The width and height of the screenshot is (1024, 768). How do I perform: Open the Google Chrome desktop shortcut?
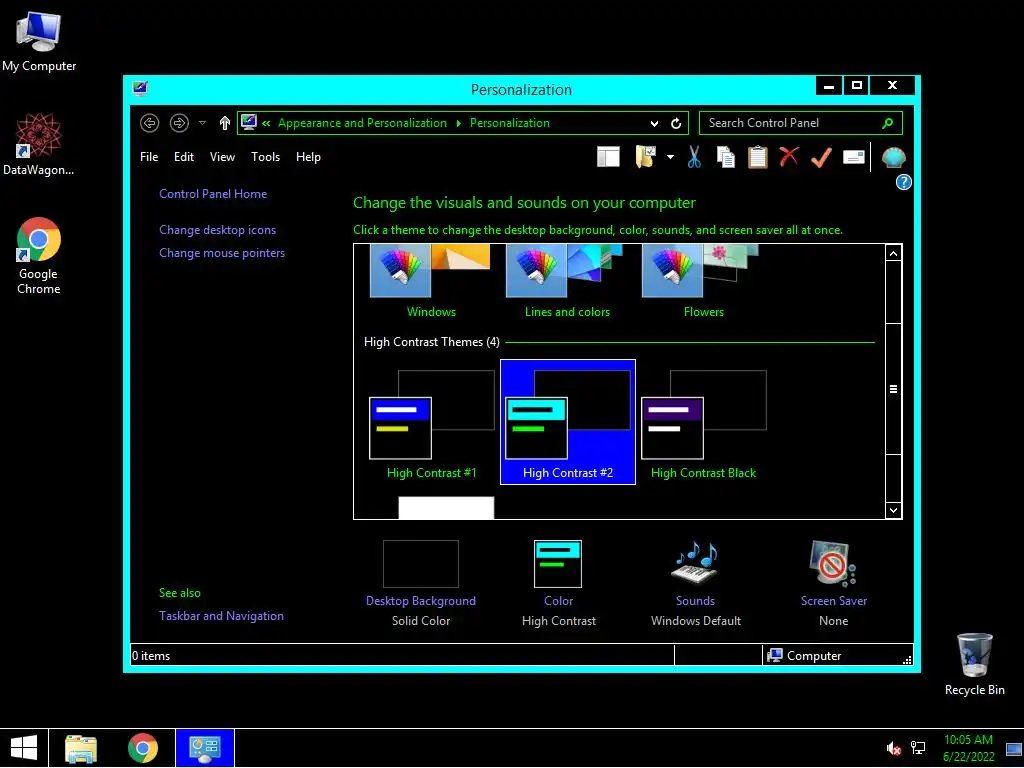tap(39, 255)
